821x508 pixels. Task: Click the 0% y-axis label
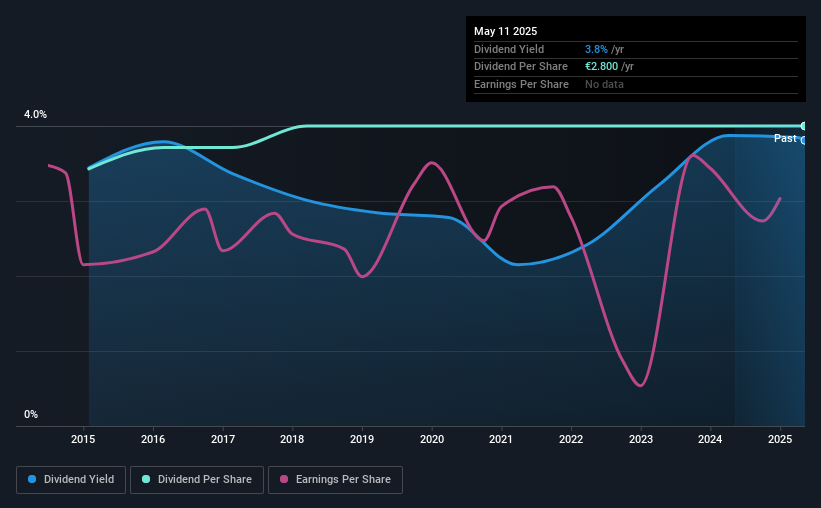click(x=31, y=414)
